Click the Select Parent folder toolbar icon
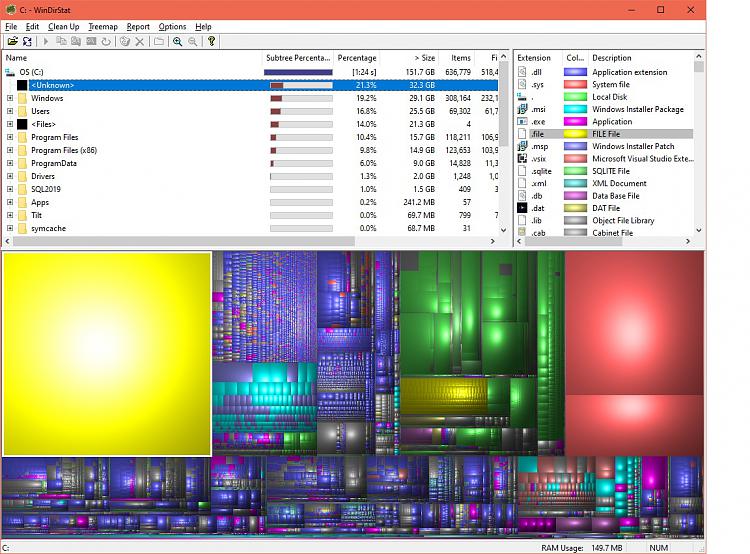The width and height of the screenshot is (750, 554). (x=159, y=42)
